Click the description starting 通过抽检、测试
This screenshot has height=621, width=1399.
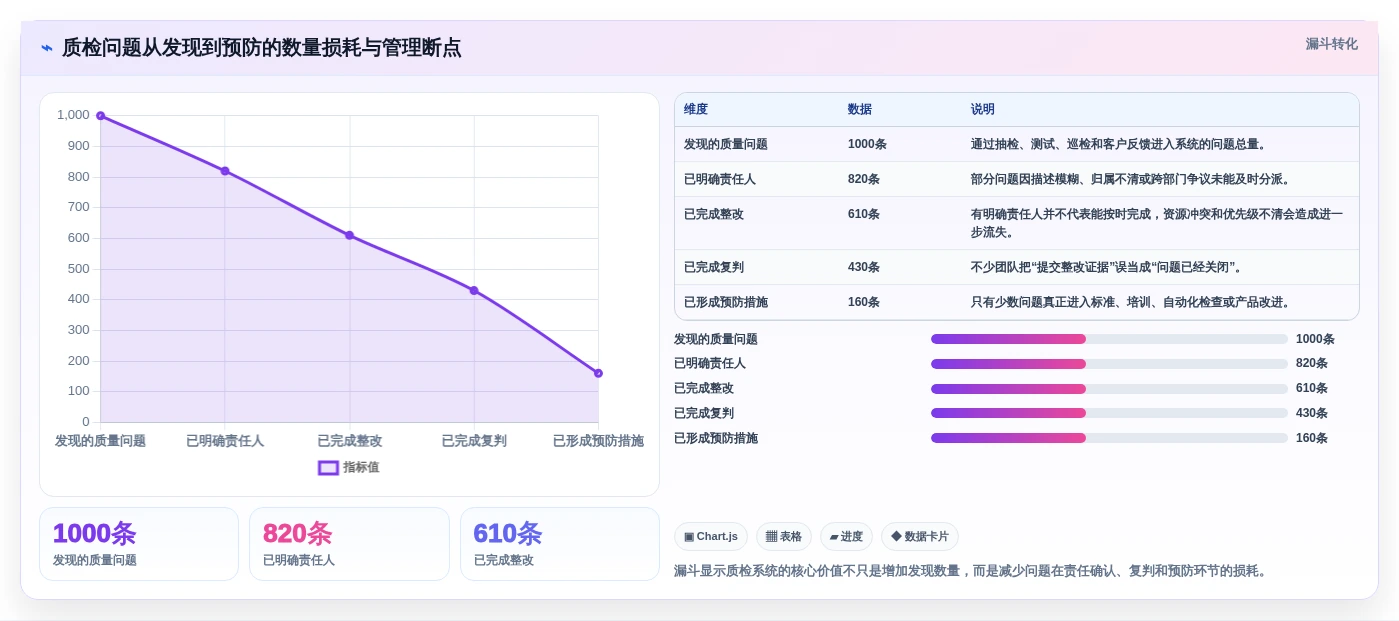1120,144
